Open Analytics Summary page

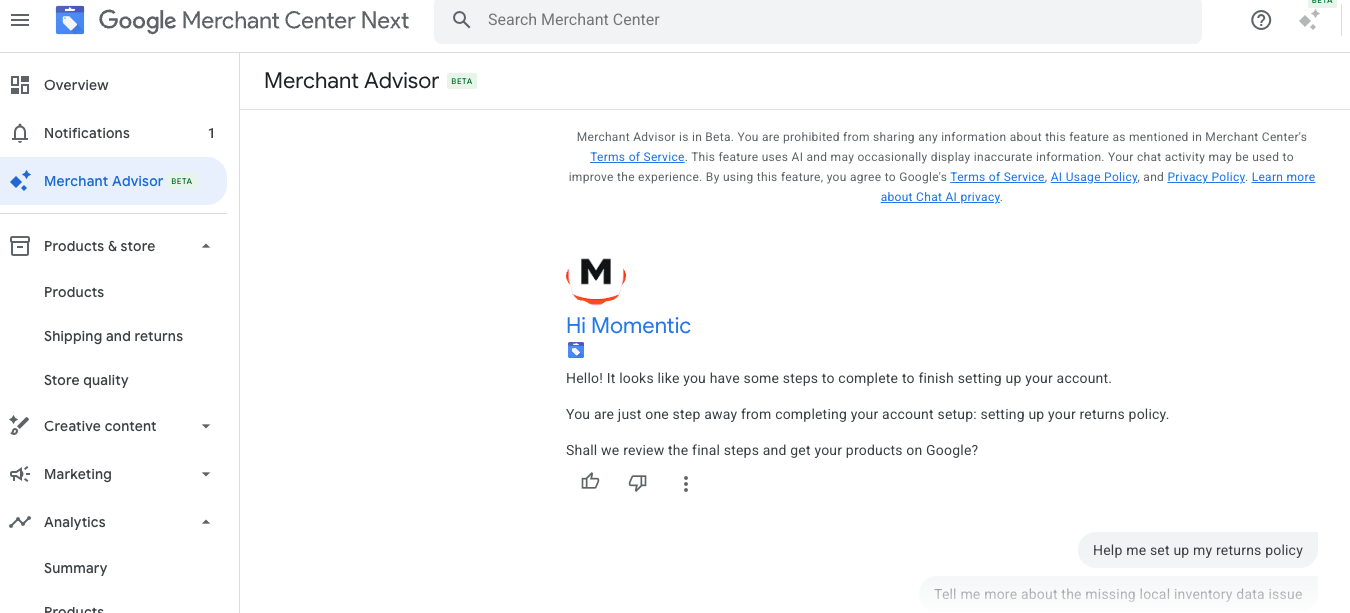click(75, 568)
